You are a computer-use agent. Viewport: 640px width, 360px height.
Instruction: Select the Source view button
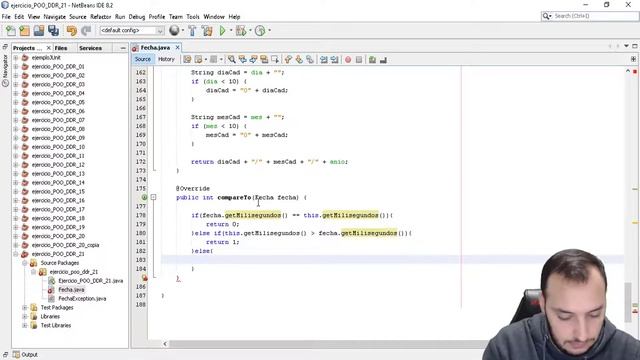[x=143, y=59]
